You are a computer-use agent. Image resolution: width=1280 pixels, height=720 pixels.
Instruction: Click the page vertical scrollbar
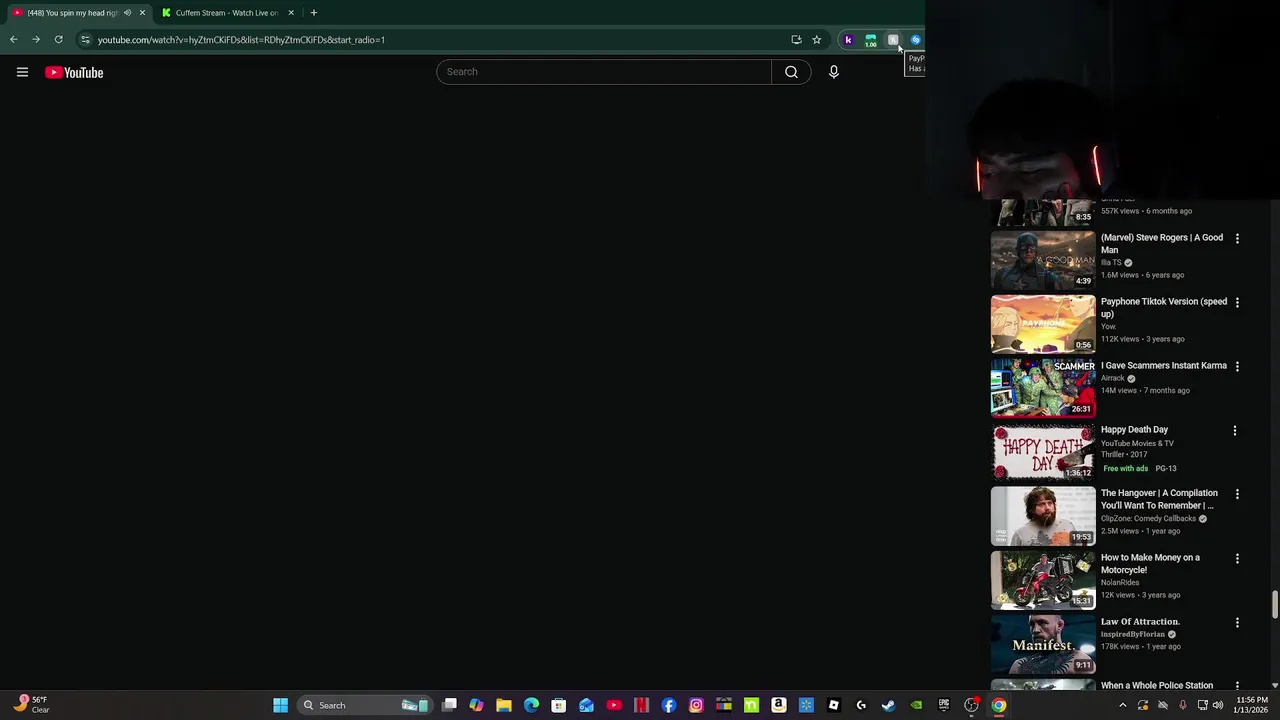click(1274, 604)
